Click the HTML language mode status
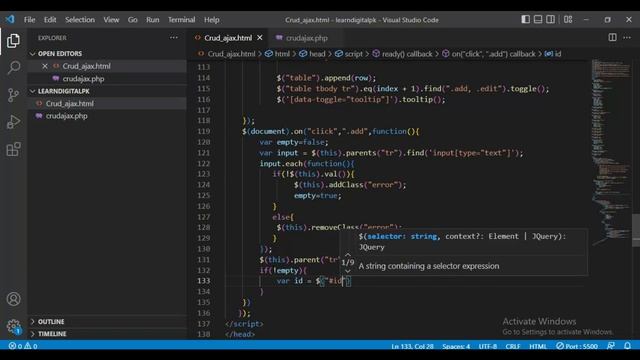Screen dimensions: 640x360 [x=538, y=346]
